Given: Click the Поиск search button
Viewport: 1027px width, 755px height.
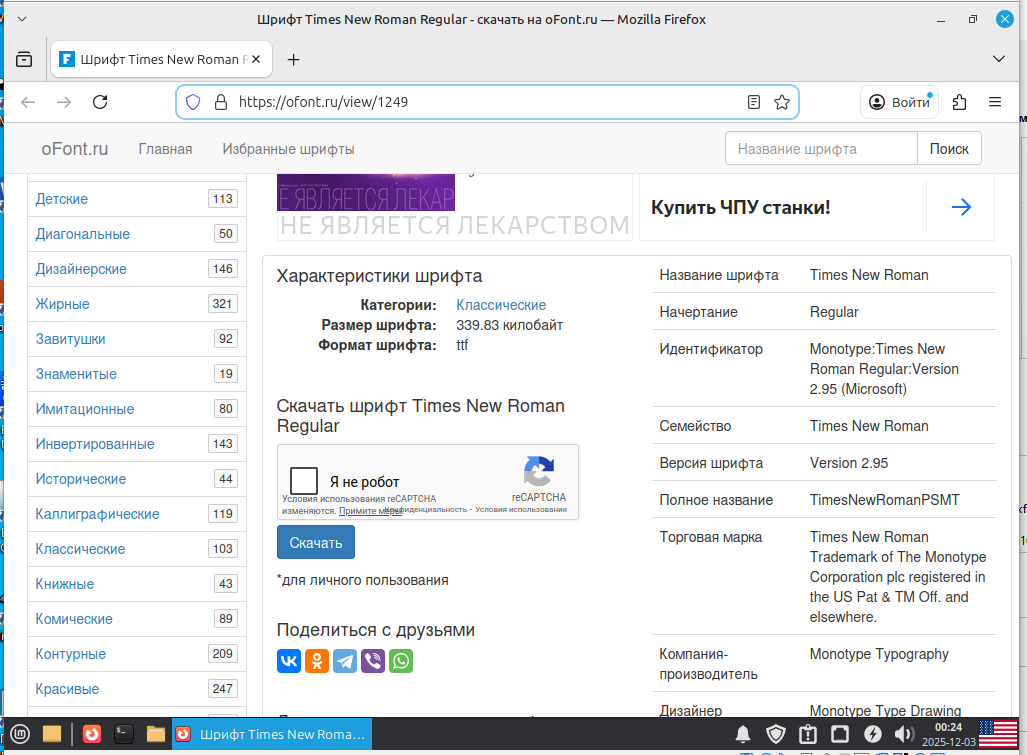Looking at the screenshot, I should coord(949,149).
